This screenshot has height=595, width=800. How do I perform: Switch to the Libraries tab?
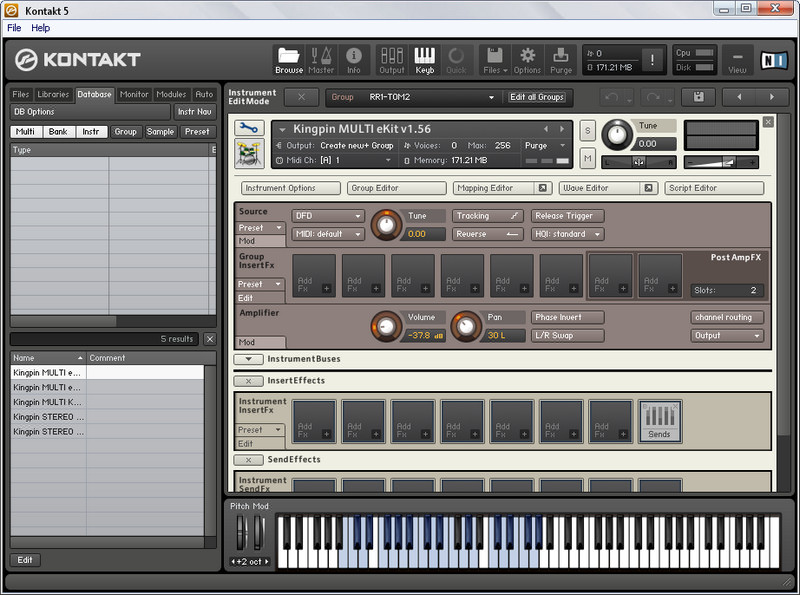pyautogui.click(x=53, y=94)
